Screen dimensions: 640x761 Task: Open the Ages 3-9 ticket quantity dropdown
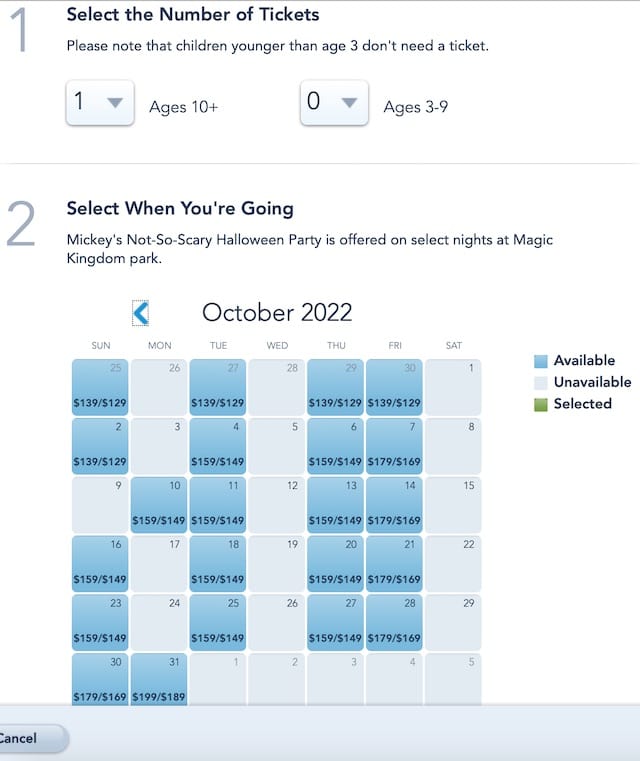334,102
